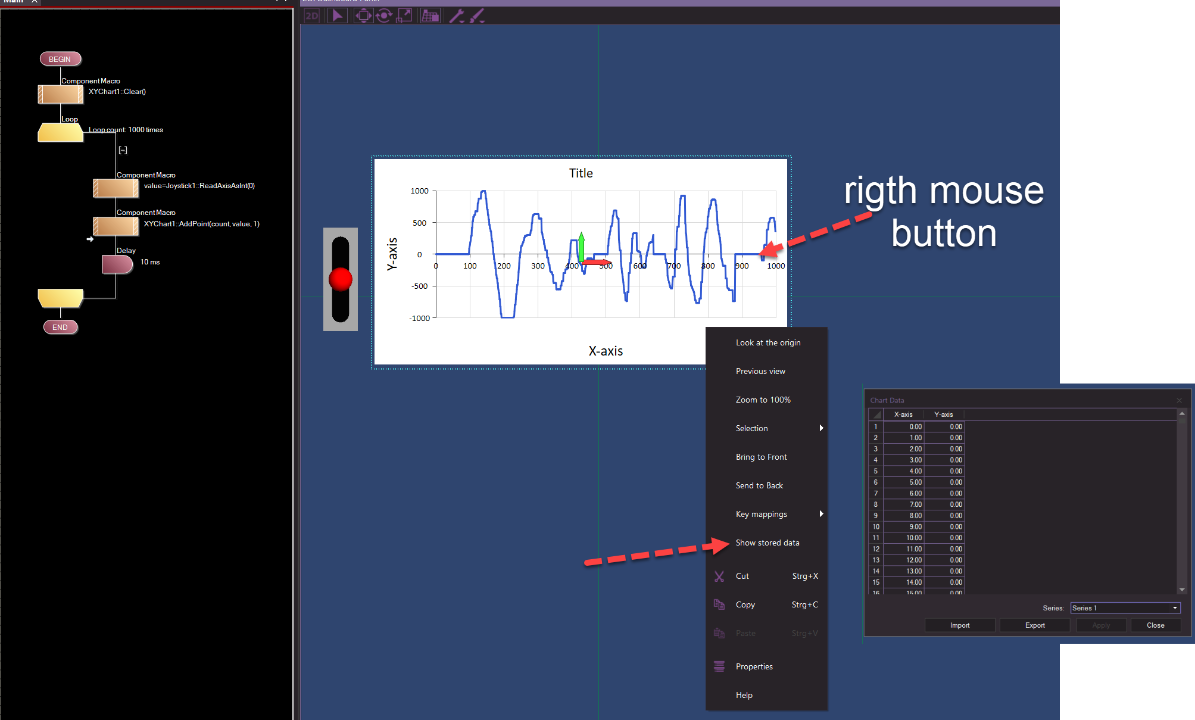
Task: Open the Series 1 dropdown
Action: click(1124, 608)
